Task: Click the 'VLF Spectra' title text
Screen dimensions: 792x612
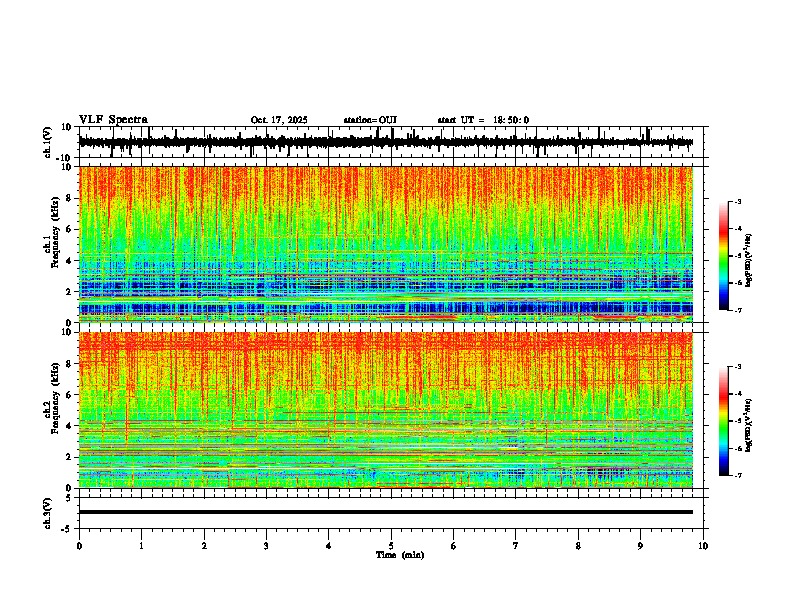Action: click(113, 120)
